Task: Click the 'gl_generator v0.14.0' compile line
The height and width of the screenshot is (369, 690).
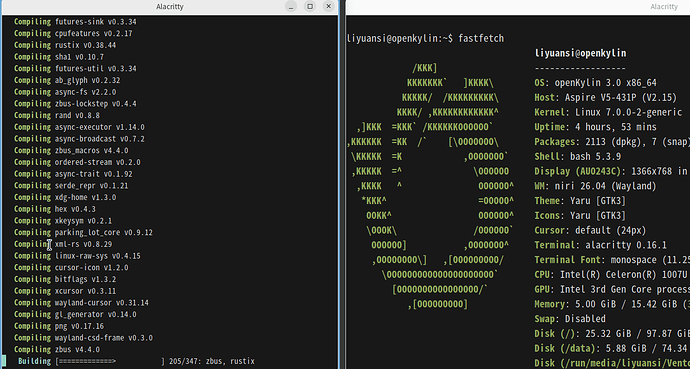Action: coord(75,314)
